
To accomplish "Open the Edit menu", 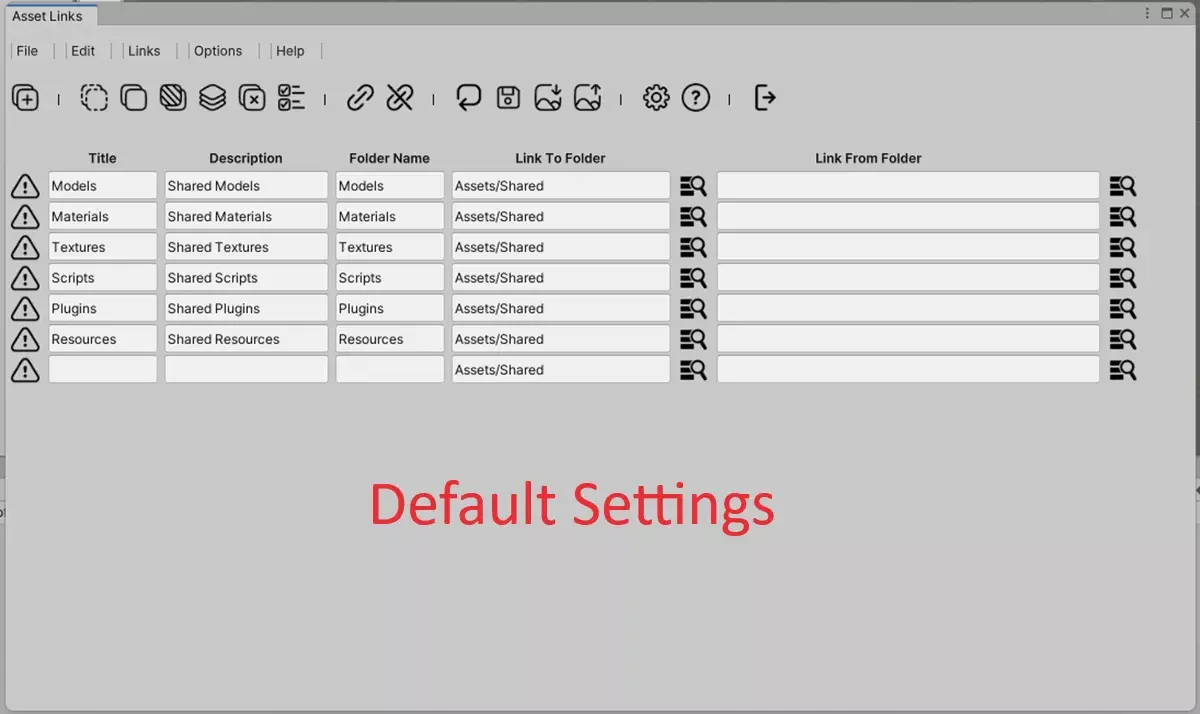I will tap(83, 51).
